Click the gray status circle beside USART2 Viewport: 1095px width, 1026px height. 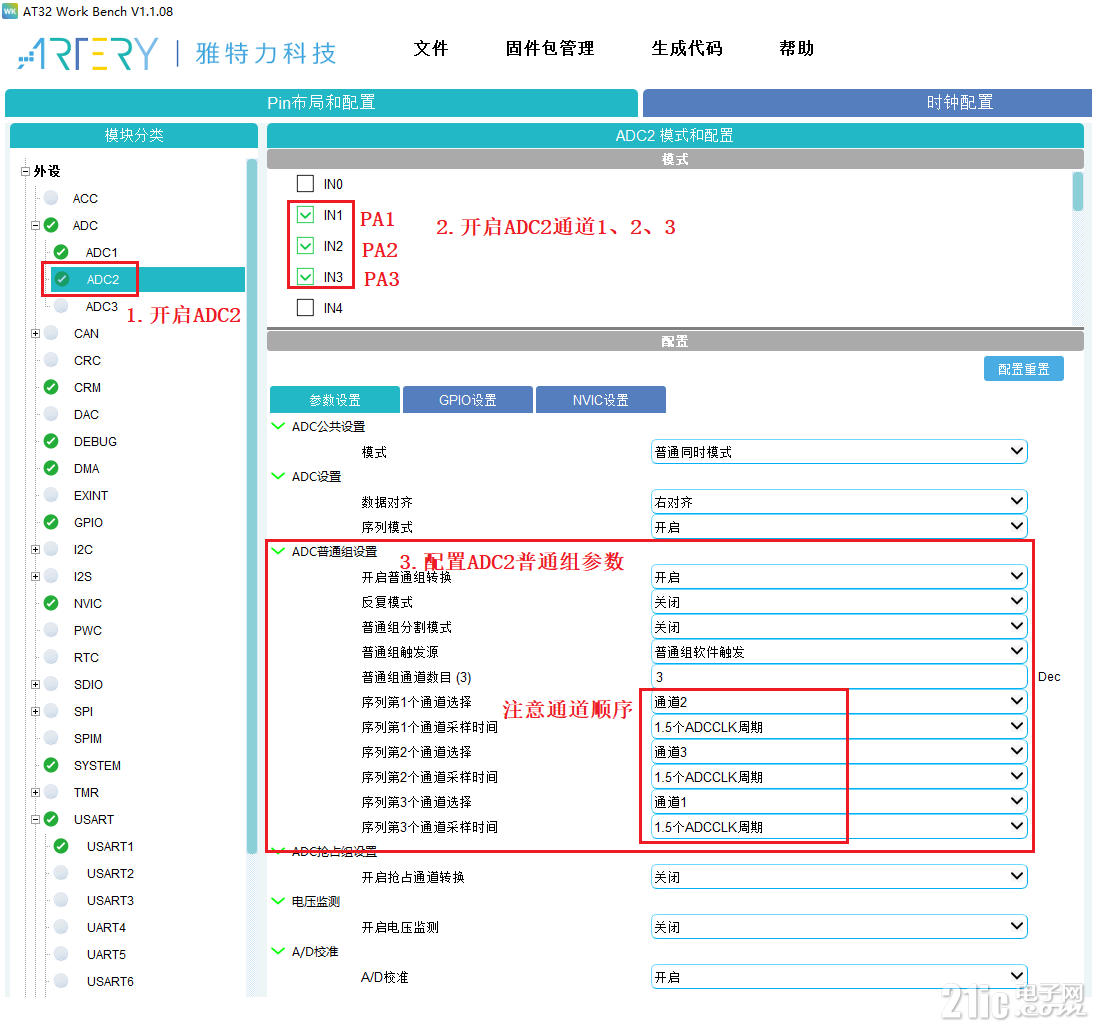[61, 873]
